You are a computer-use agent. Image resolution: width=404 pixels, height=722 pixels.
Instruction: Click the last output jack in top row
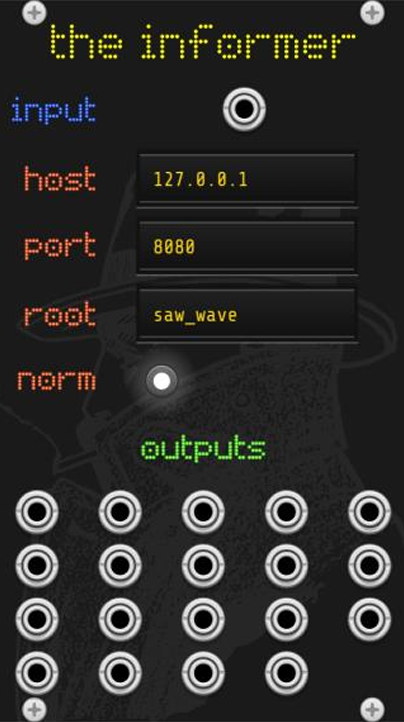[369, 512]
